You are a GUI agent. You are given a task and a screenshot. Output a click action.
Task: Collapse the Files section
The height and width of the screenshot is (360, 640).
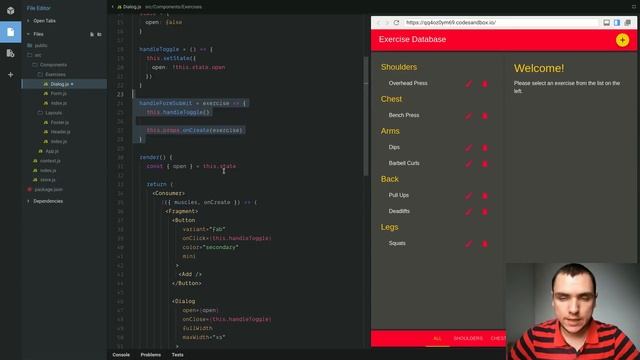(38, 34)
